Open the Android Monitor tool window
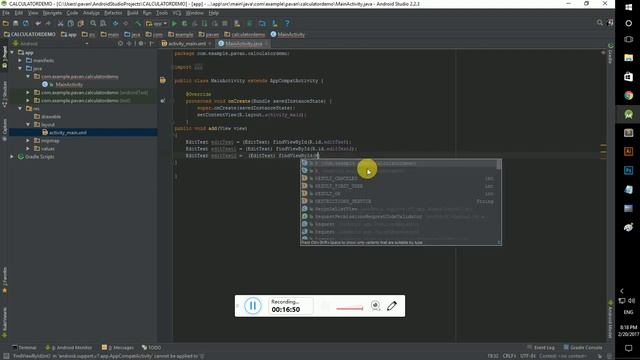 coord(68,347)
